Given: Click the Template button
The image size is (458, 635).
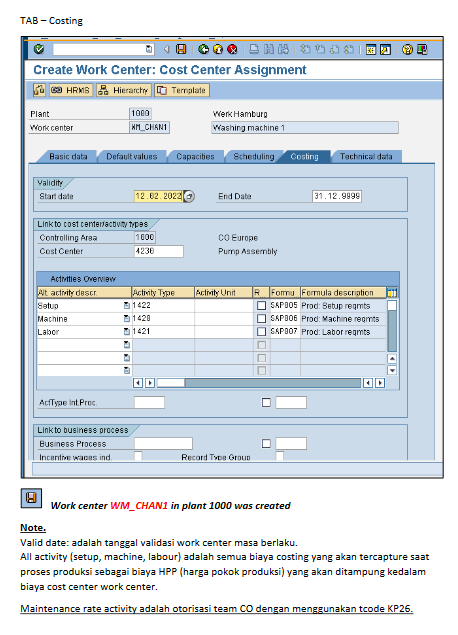Looking at the screenshot, I should pyautogui.click(x=182, y=90).
